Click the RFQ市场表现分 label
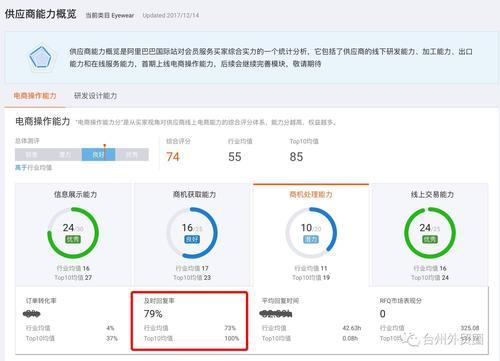500x361 pixels. pos(401,301)
